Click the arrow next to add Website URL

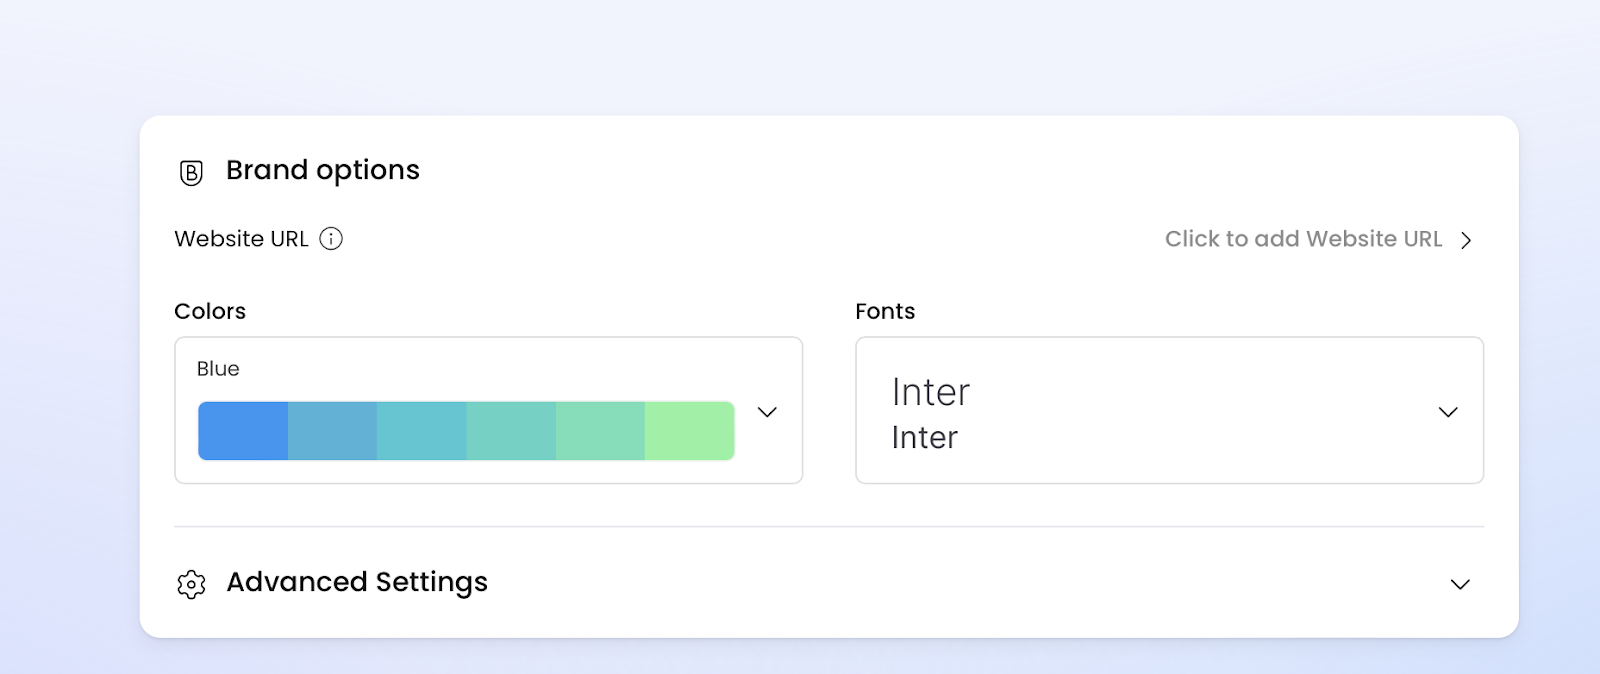1466,240
